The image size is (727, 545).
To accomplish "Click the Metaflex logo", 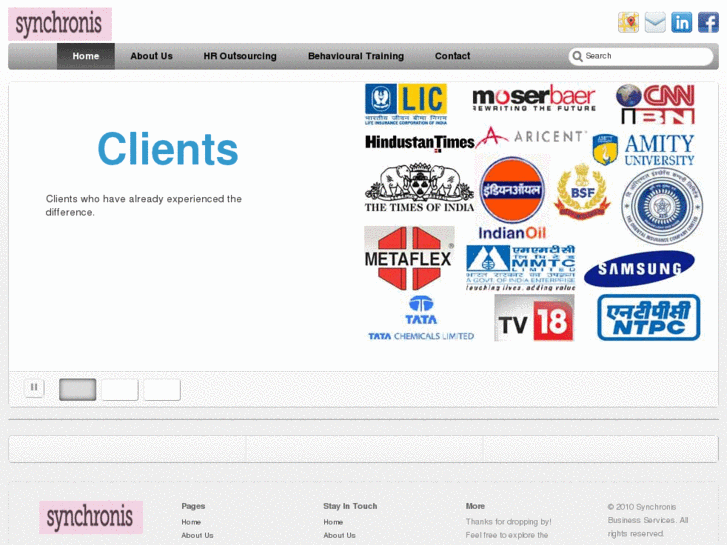I will point(408,258).
